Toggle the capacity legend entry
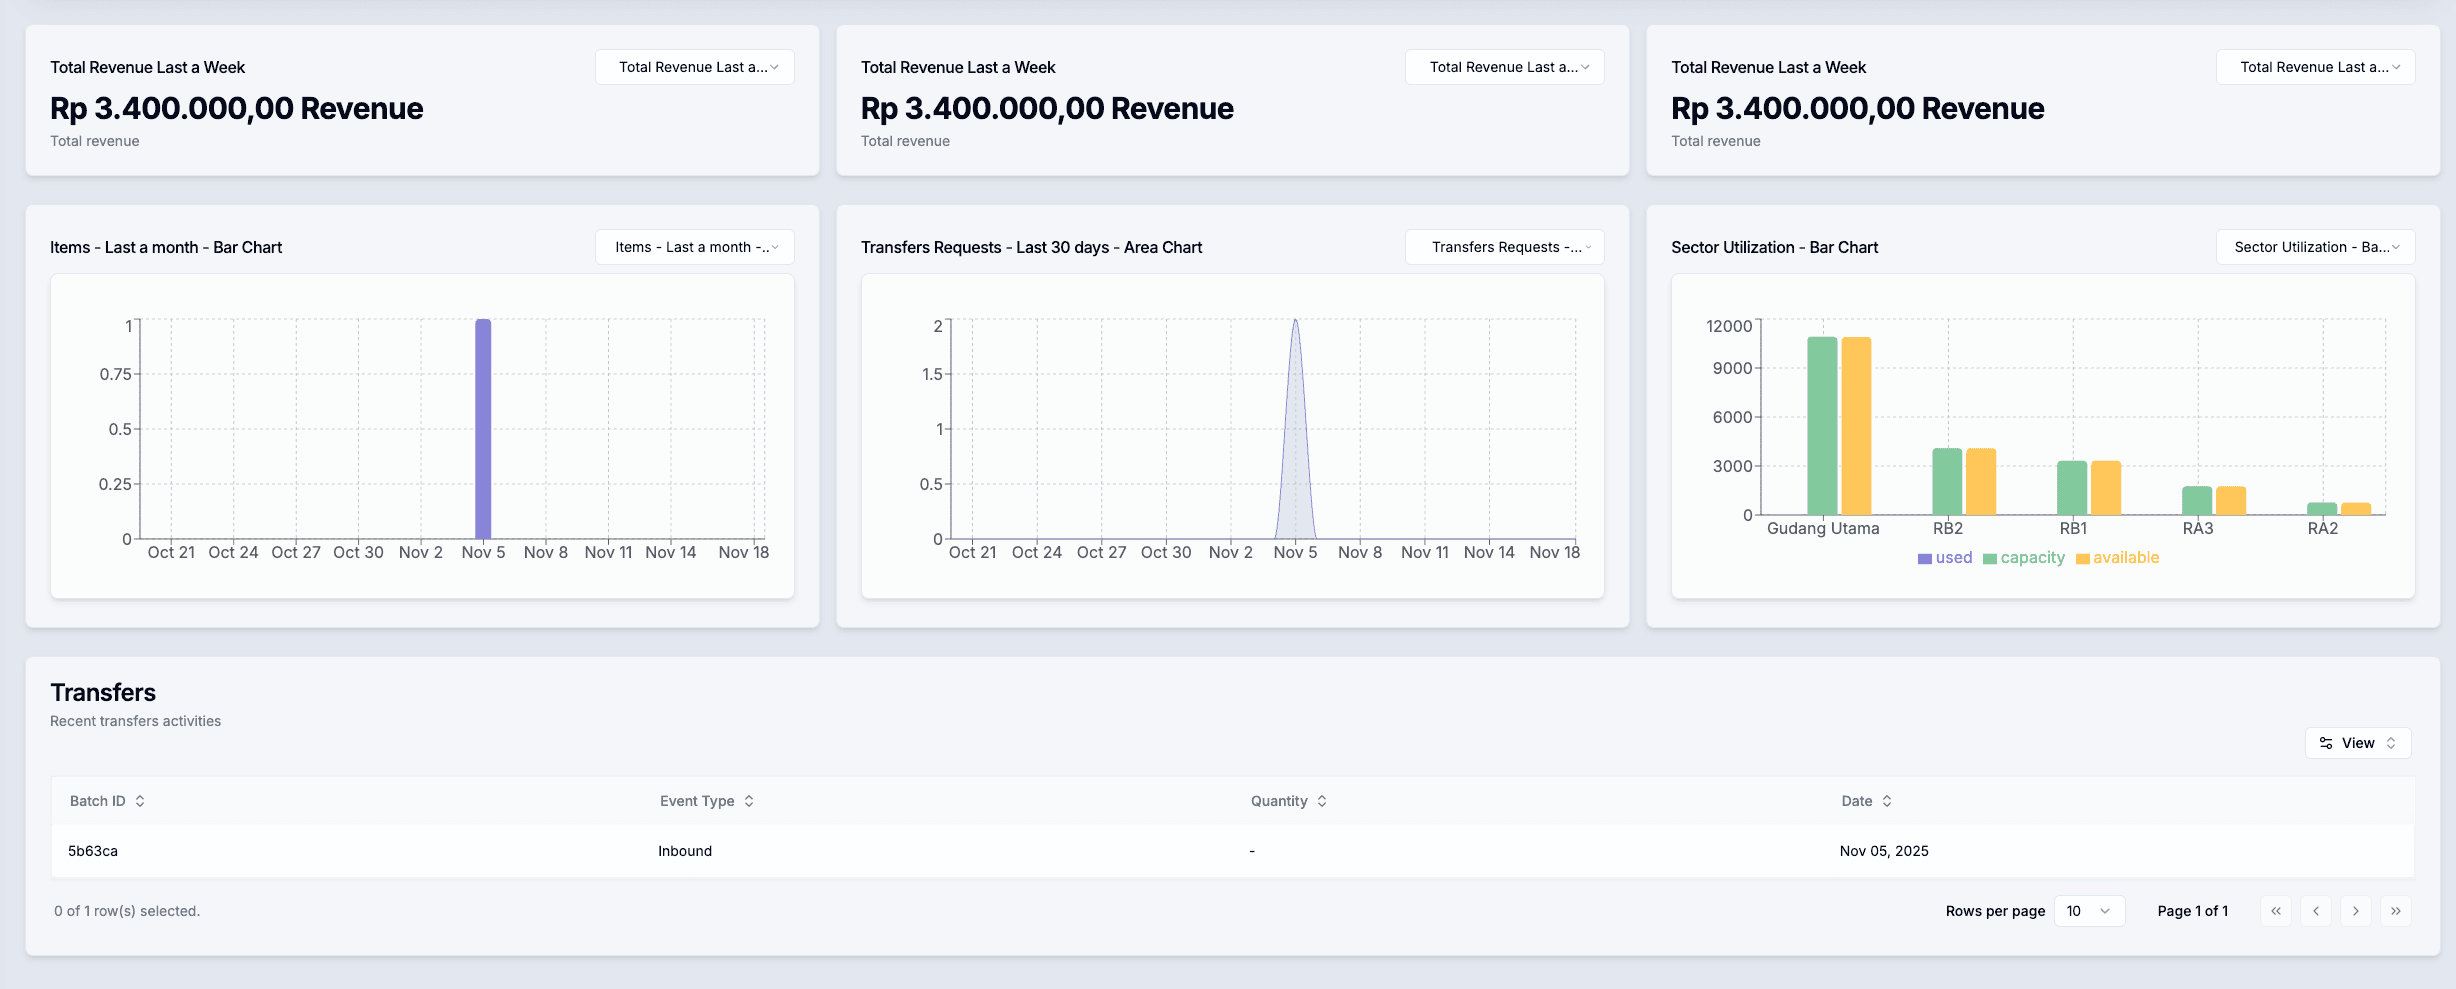 click(2024, 558)
